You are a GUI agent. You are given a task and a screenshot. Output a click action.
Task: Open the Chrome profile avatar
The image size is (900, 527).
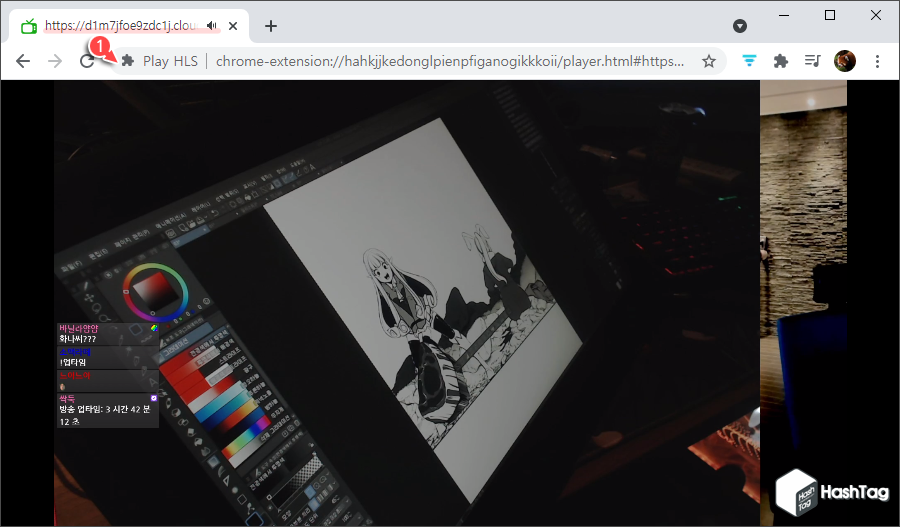[845, 61]
